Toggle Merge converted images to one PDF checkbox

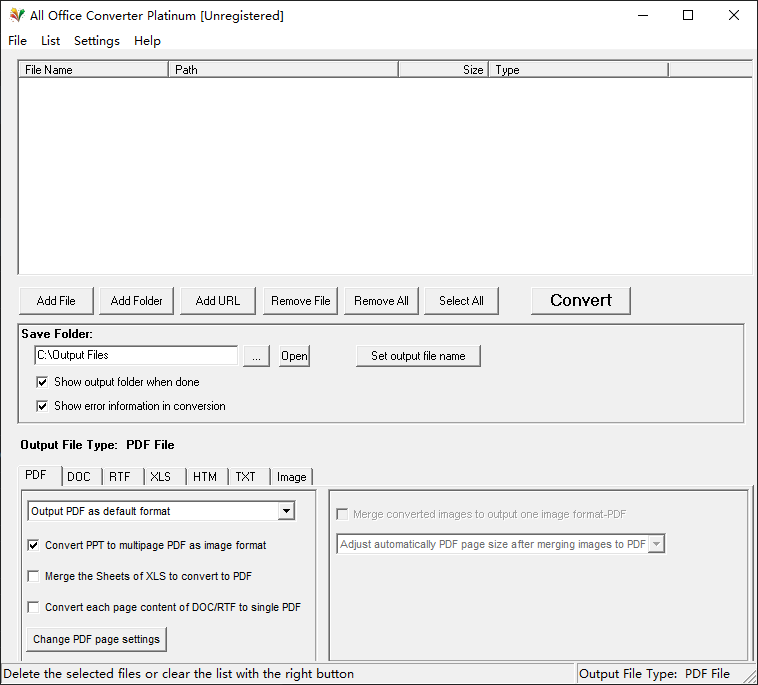click(481, 514)
